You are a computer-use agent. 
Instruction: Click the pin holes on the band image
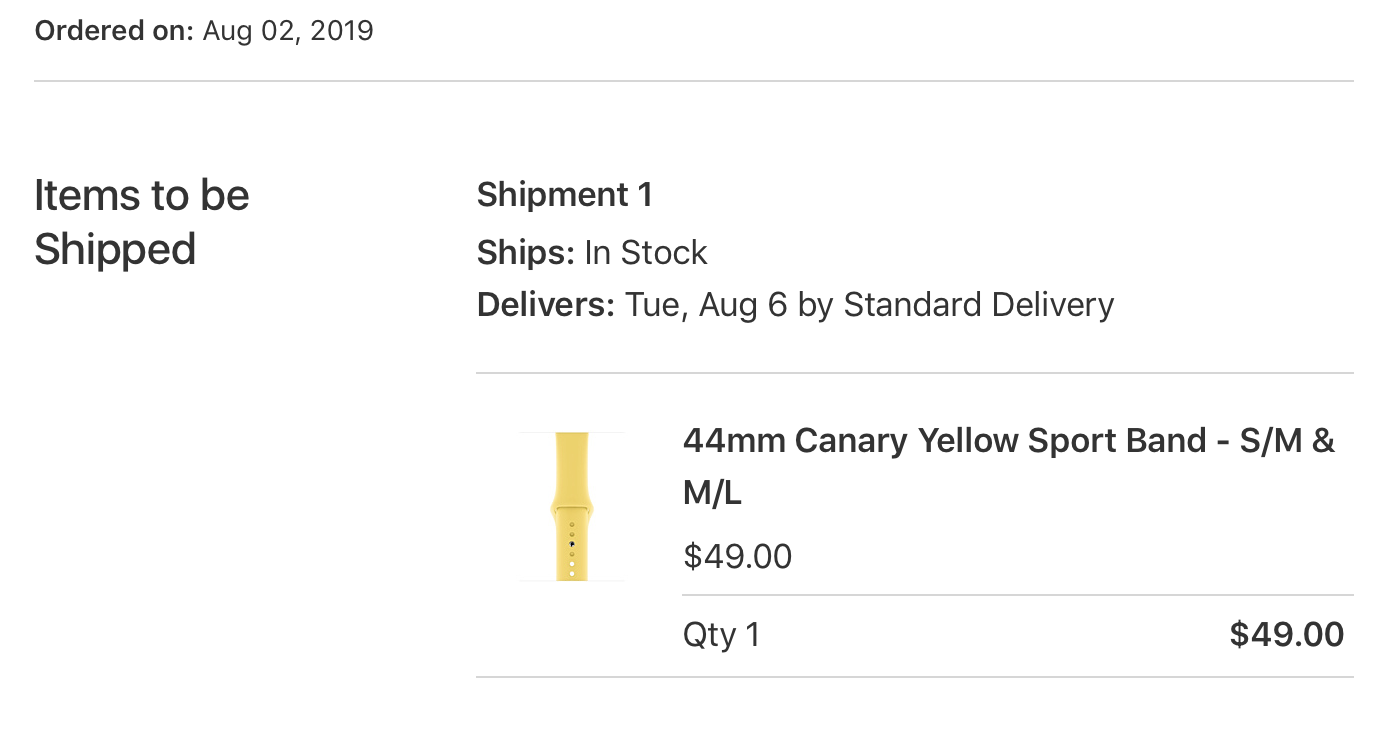click(x=572, y=548)
